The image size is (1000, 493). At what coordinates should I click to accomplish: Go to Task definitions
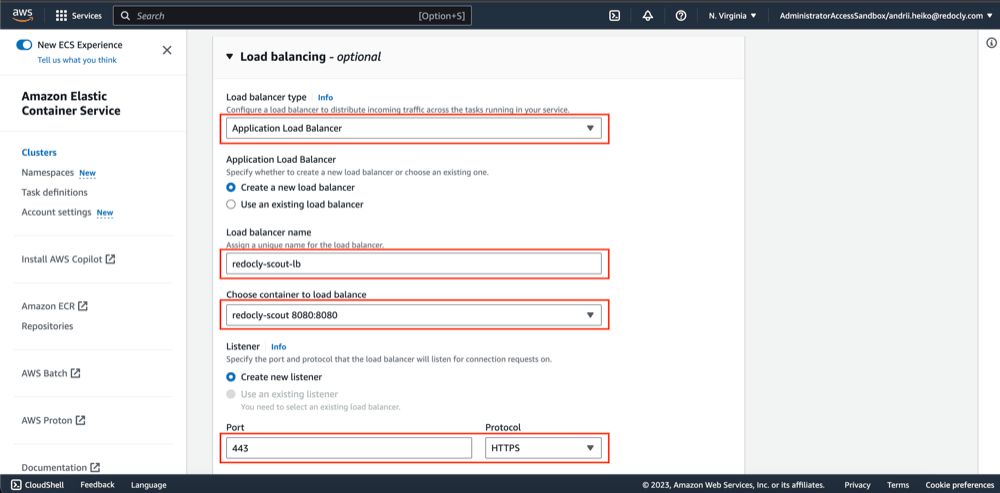click(55, 192)
